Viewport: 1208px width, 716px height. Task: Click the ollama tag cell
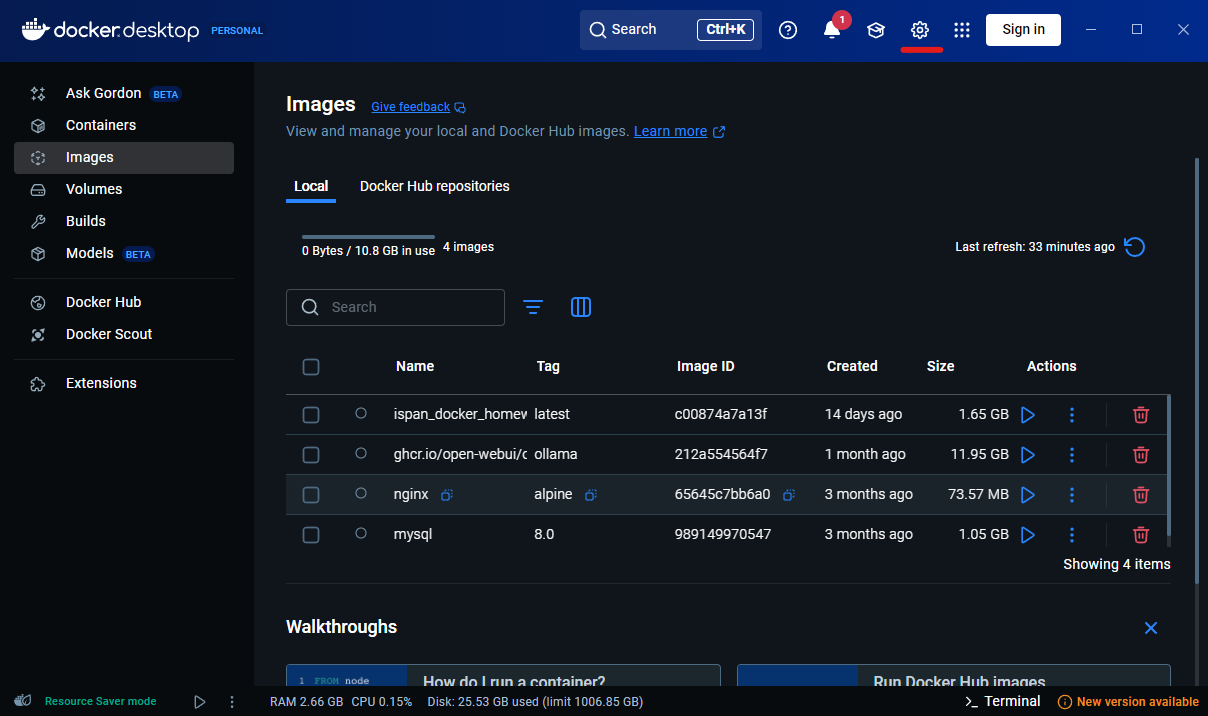(x=556, y=454)
